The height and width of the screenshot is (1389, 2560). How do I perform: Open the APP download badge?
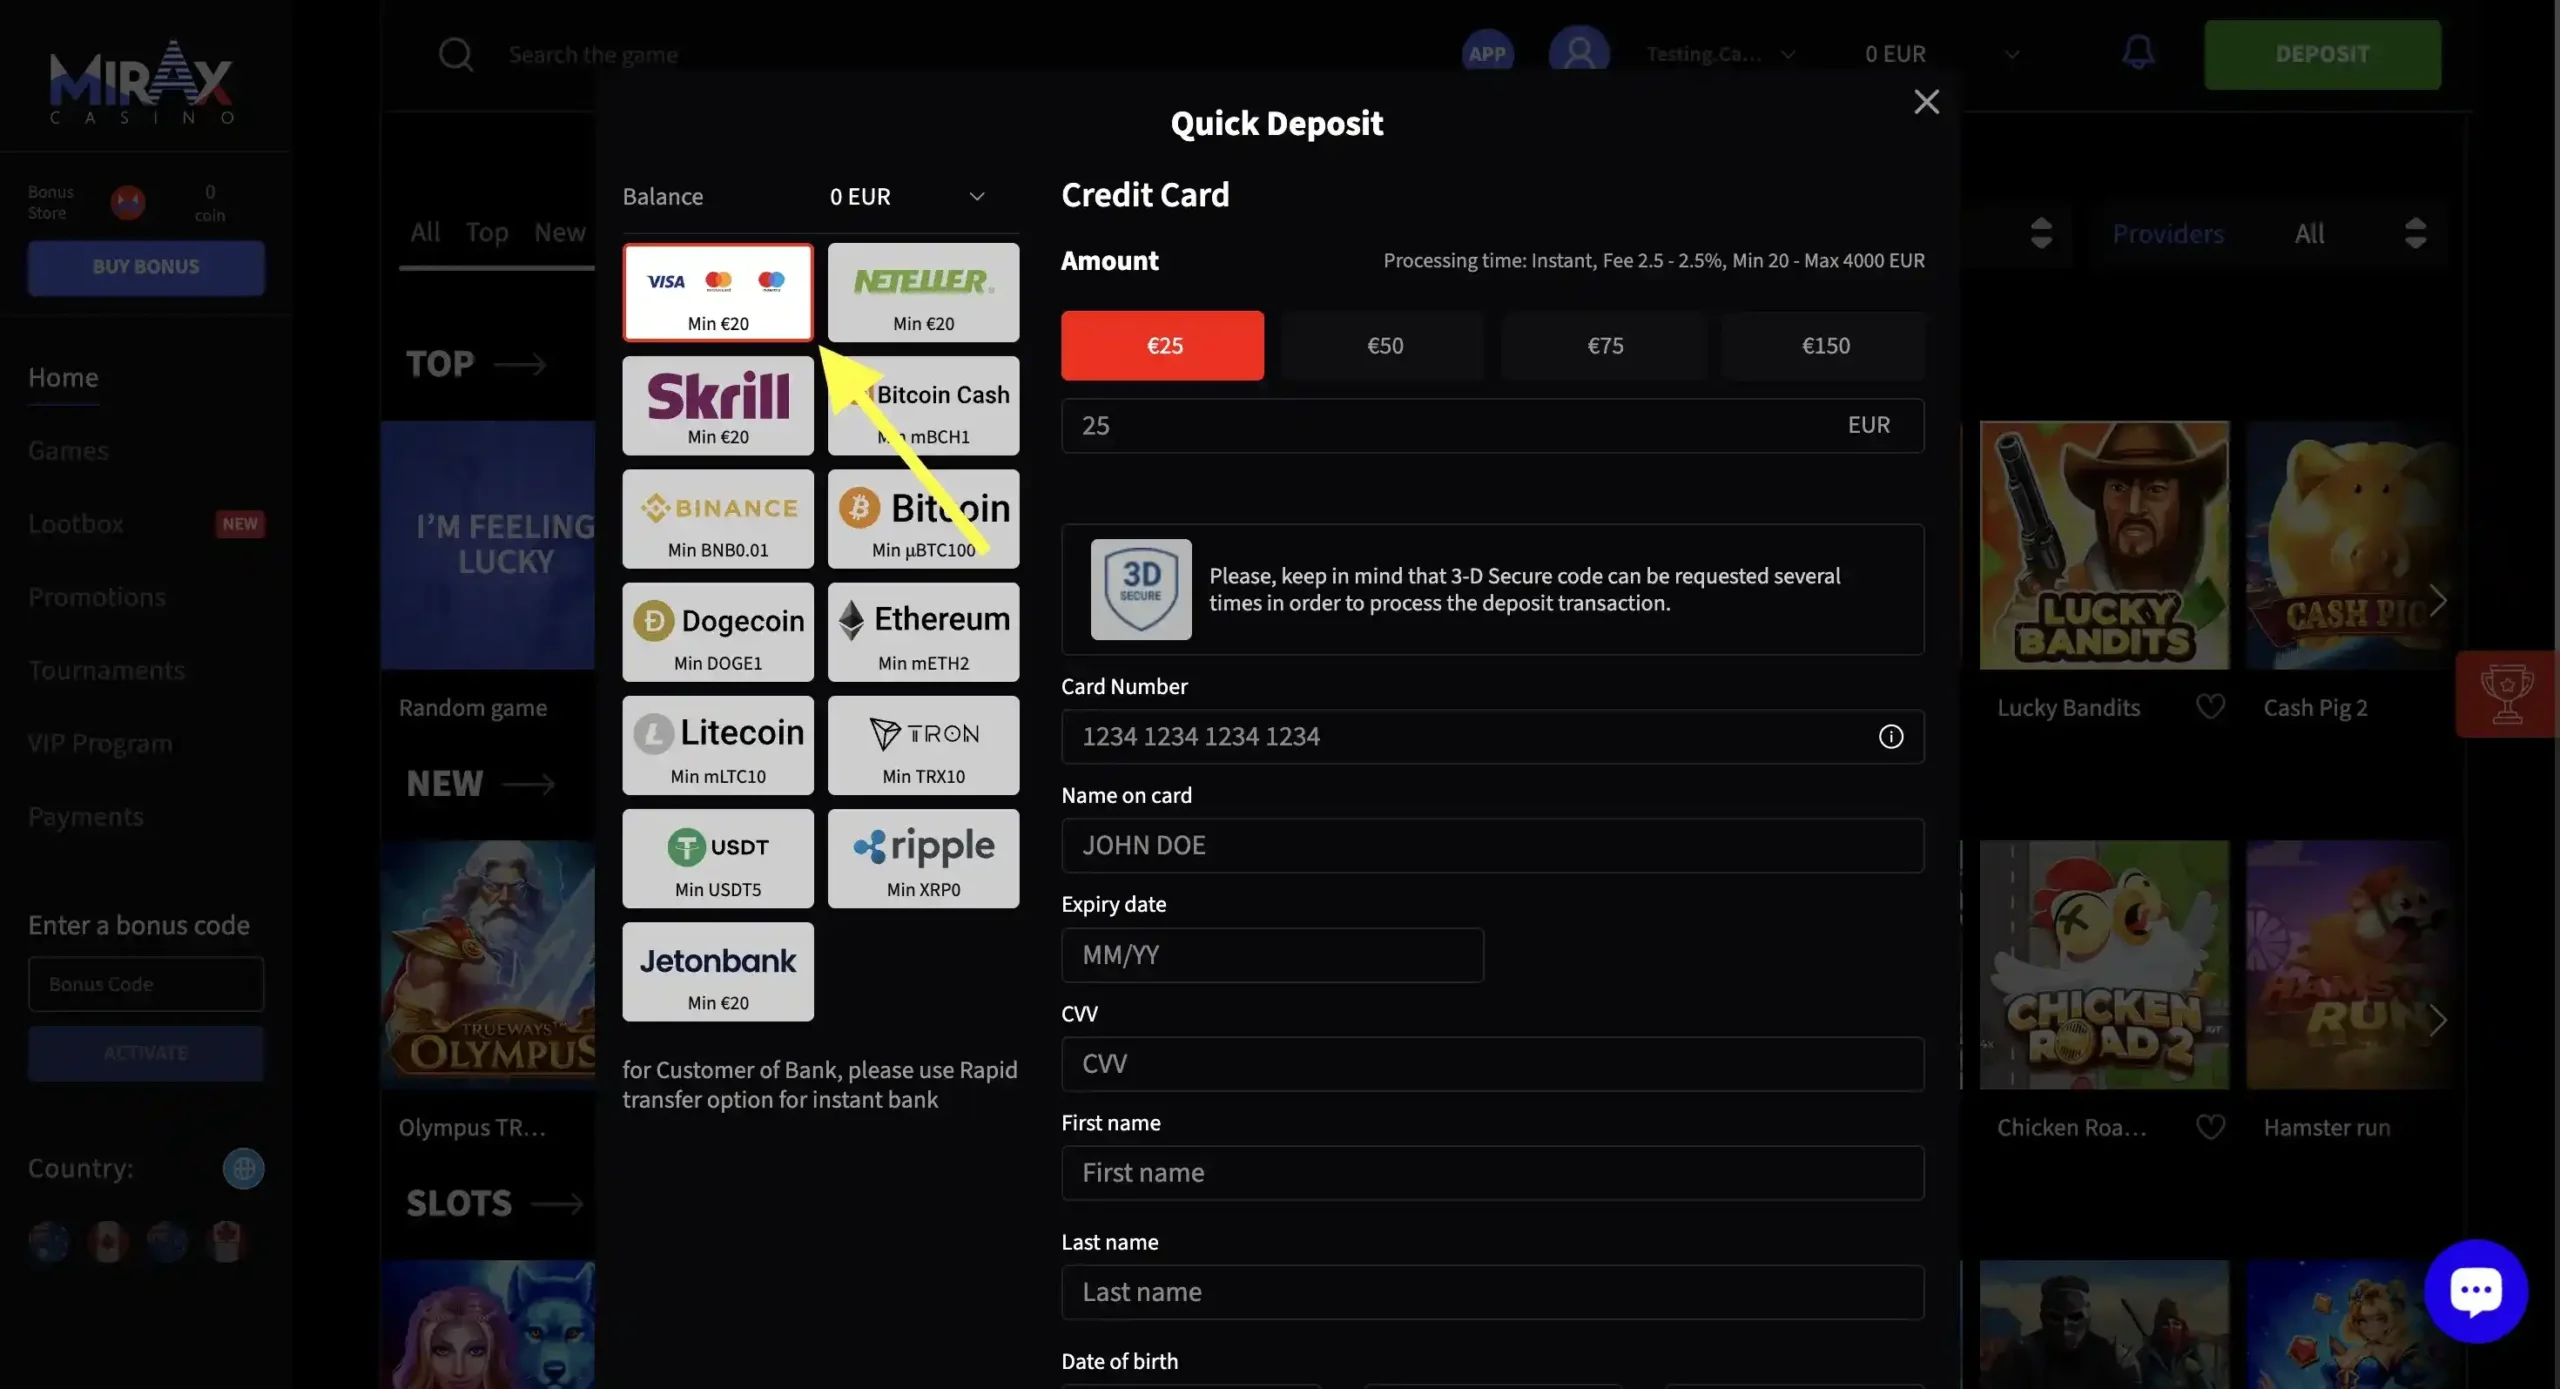[1487, 54]
